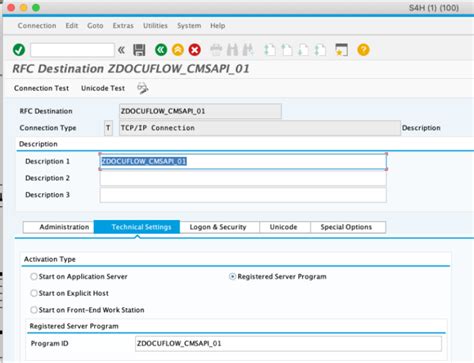Click the Create shortcut star window icon

[x=341, y=50]
